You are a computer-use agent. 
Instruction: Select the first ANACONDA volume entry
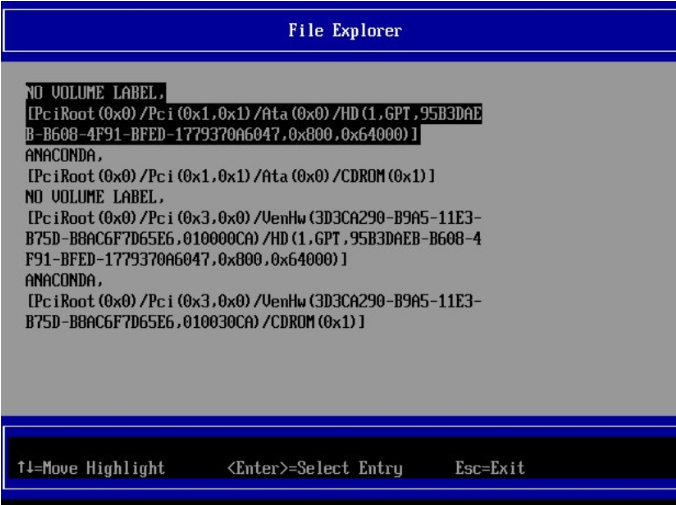tap(63, 155)
